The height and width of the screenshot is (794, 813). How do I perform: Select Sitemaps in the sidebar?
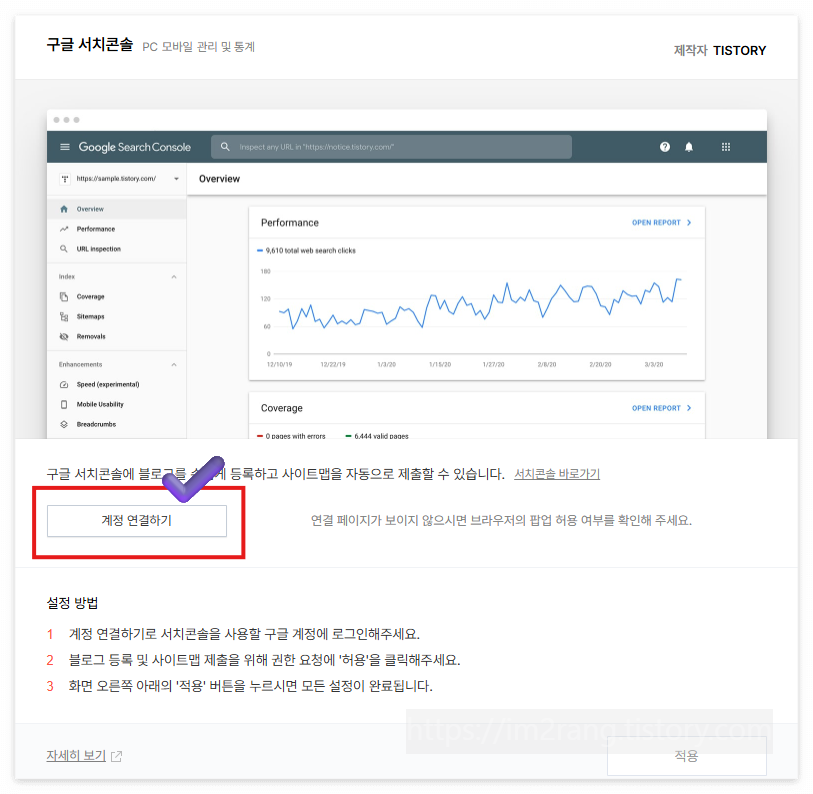pyautogui.click(x=117, y=316)
